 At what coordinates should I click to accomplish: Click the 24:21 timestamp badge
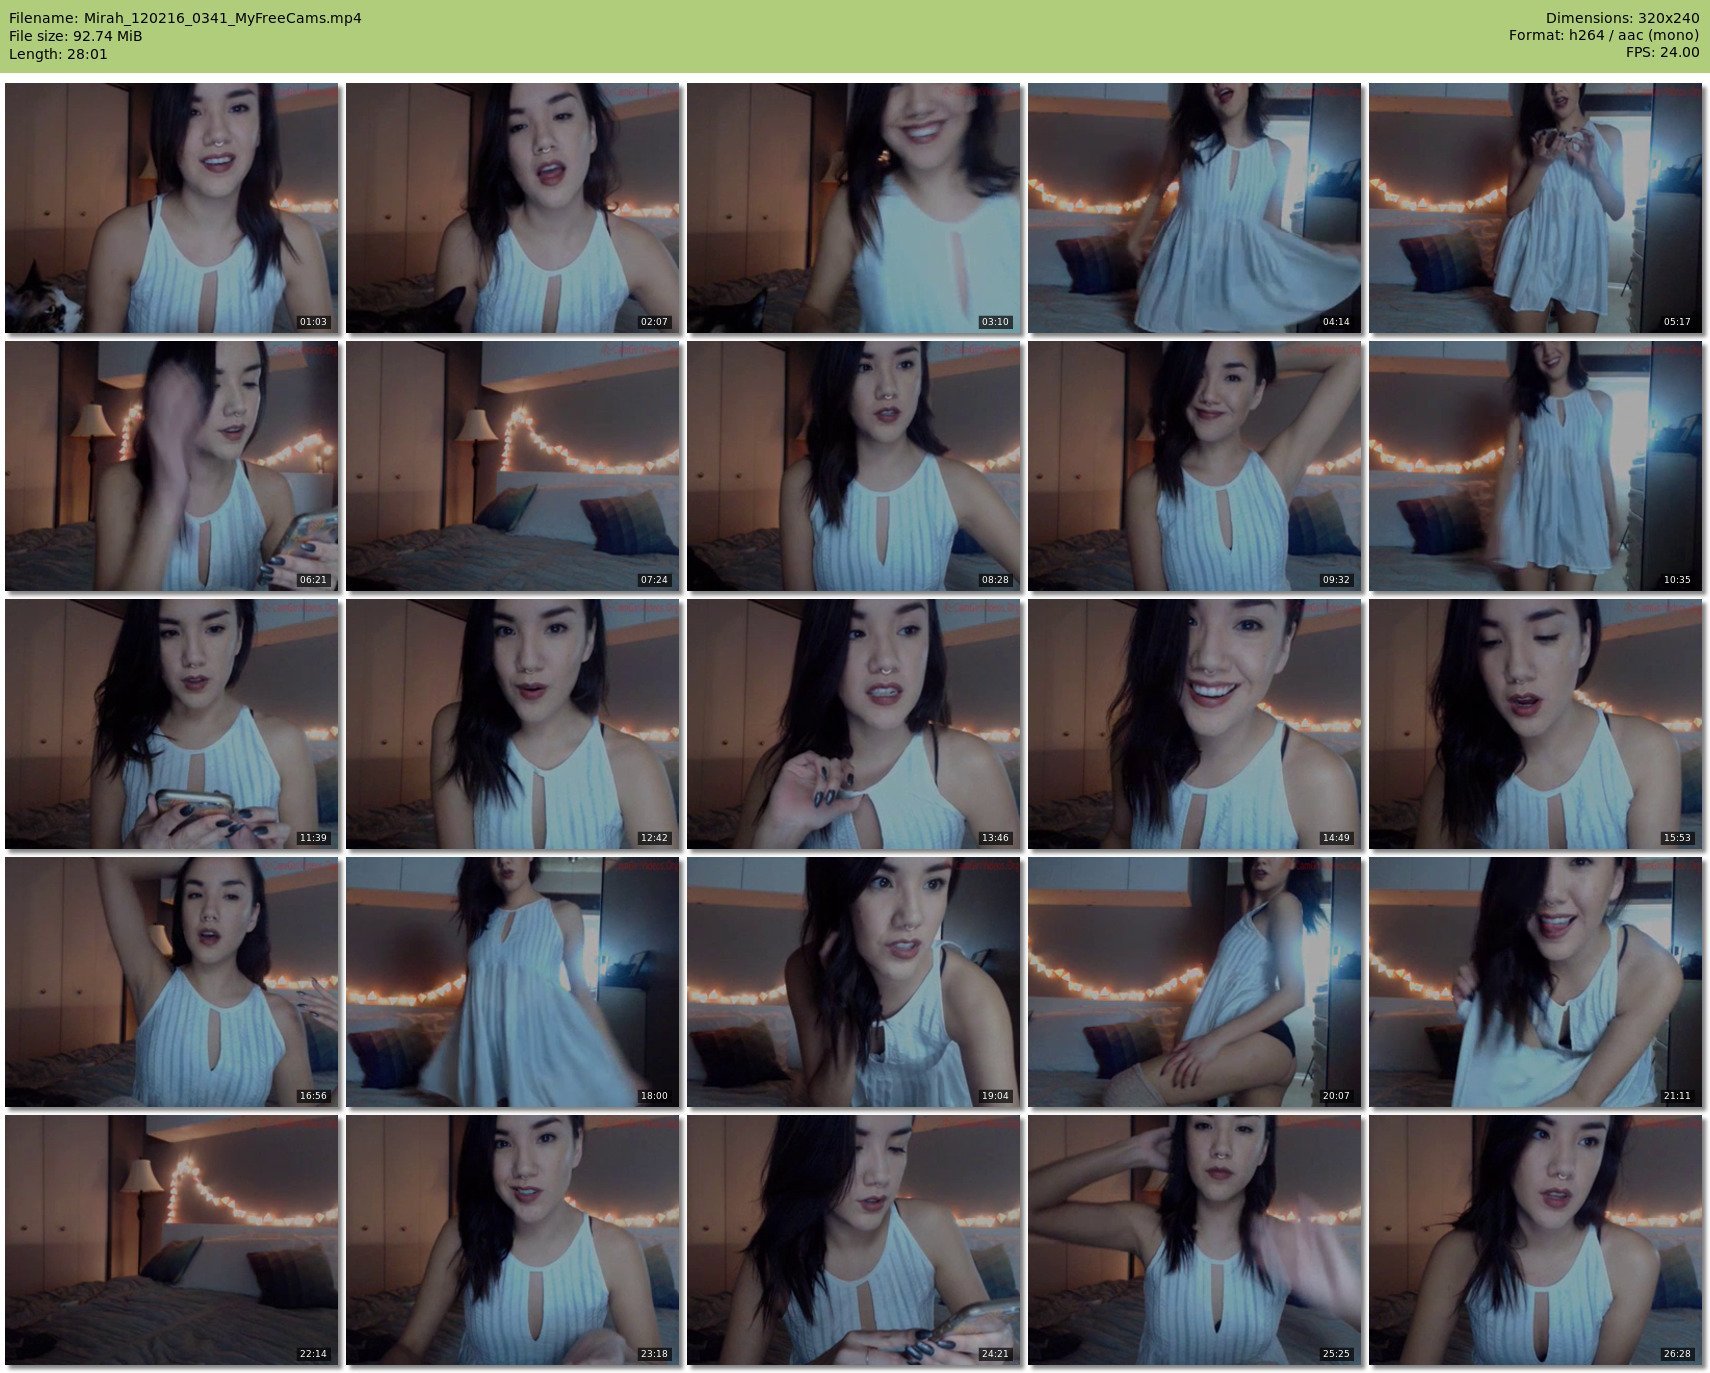pyautogui.click(x=995, y=1354)
